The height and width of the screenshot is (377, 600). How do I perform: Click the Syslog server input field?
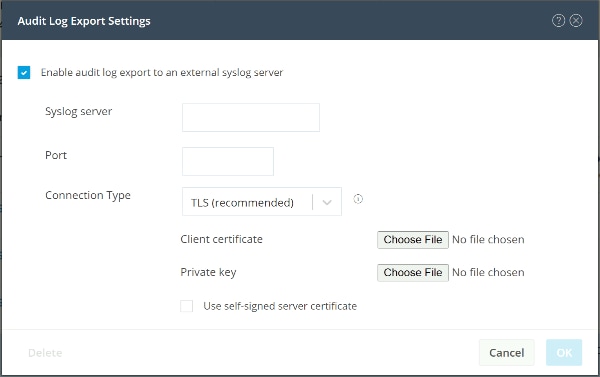point(251,118)
